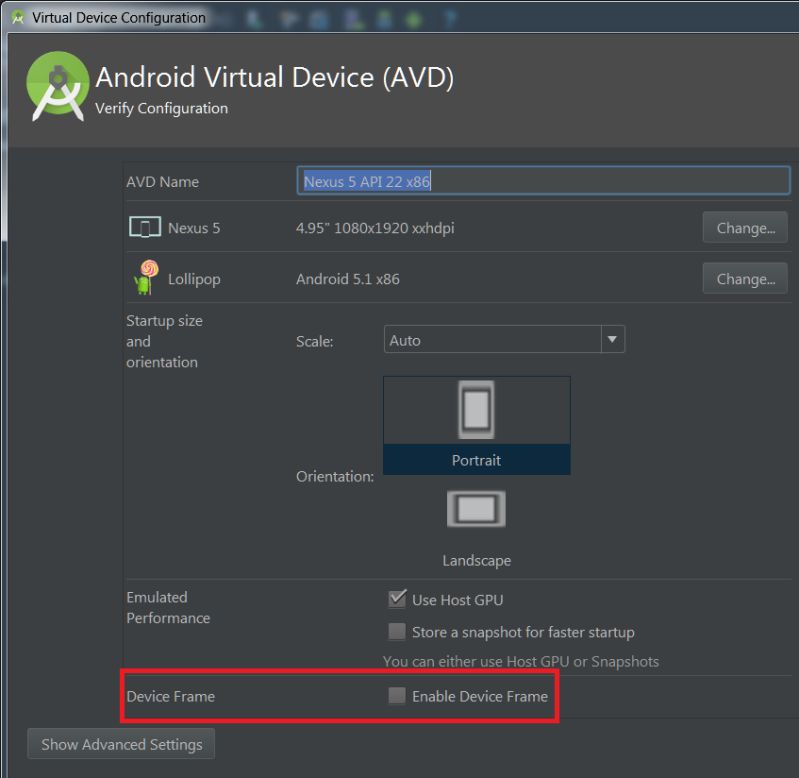Image resolution: width=799 pixels, height=778 pixels.
Task: Click the 'Emulated Performance' label
Action: pos(168,607)
